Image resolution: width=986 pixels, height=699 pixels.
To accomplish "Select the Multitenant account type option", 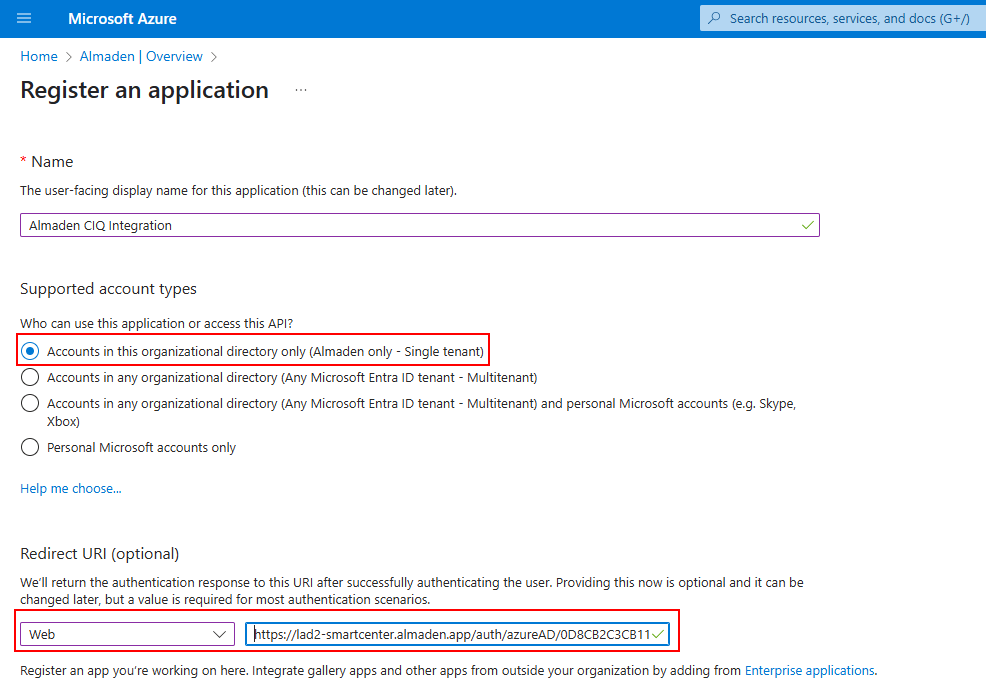I will click(30, 377).
